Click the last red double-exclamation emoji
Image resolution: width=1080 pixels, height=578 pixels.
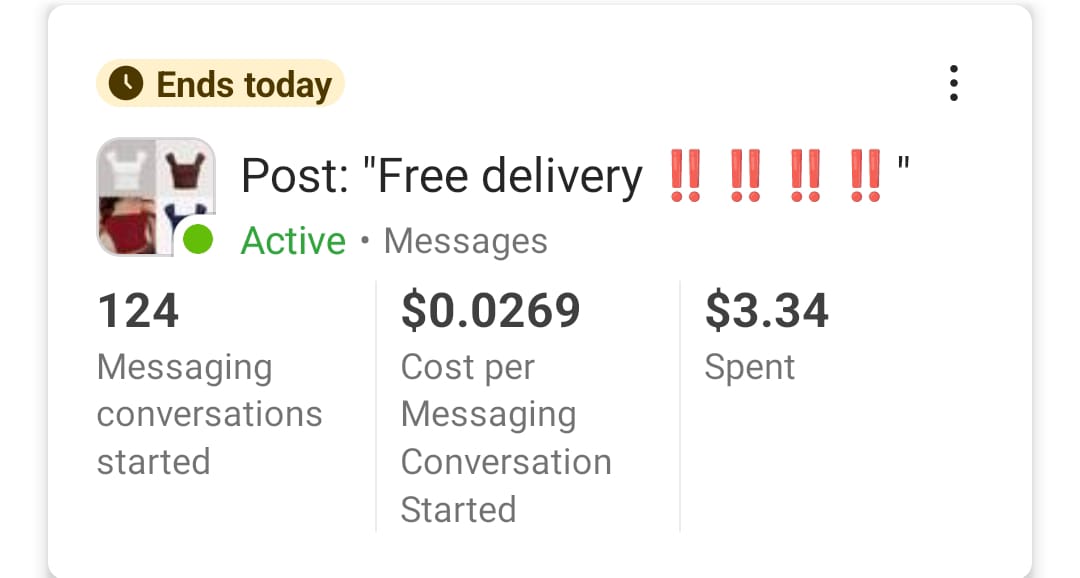pyautogui.click(x=864, y=177)
